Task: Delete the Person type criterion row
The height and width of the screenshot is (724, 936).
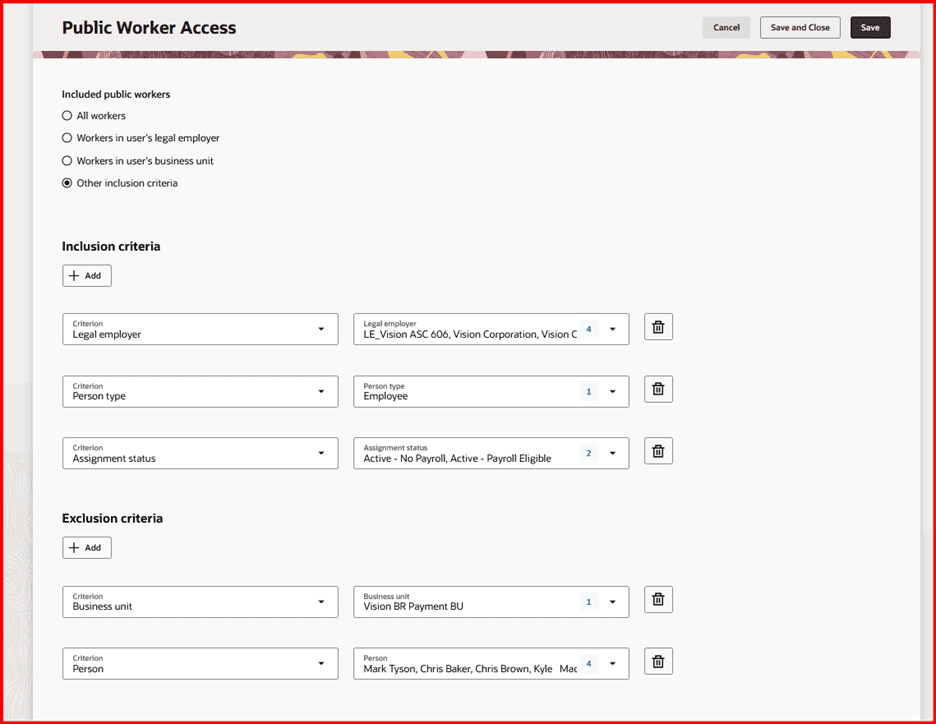Action: point(658,389)
